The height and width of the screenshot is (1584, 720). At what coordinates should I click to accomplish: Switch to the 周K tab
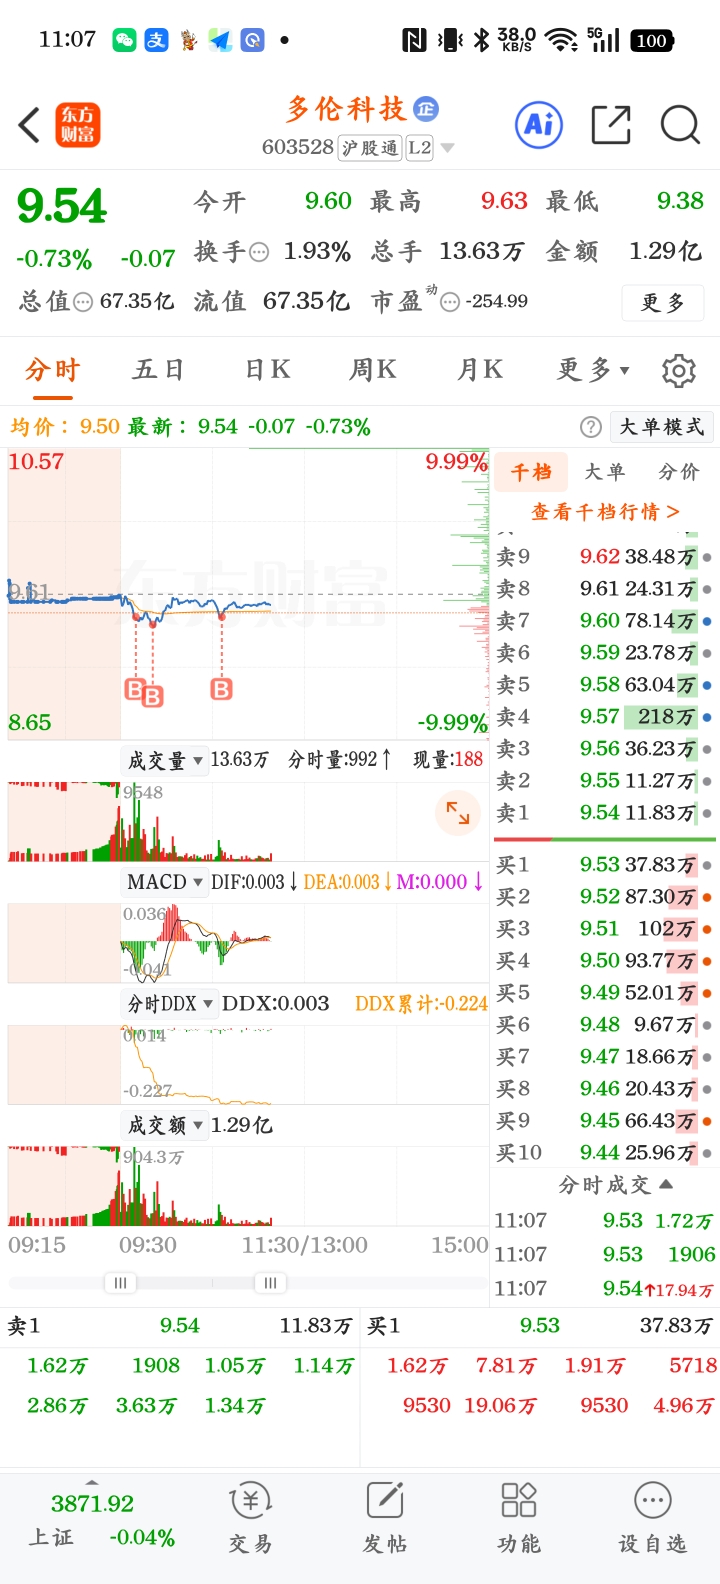coord(373,370)
